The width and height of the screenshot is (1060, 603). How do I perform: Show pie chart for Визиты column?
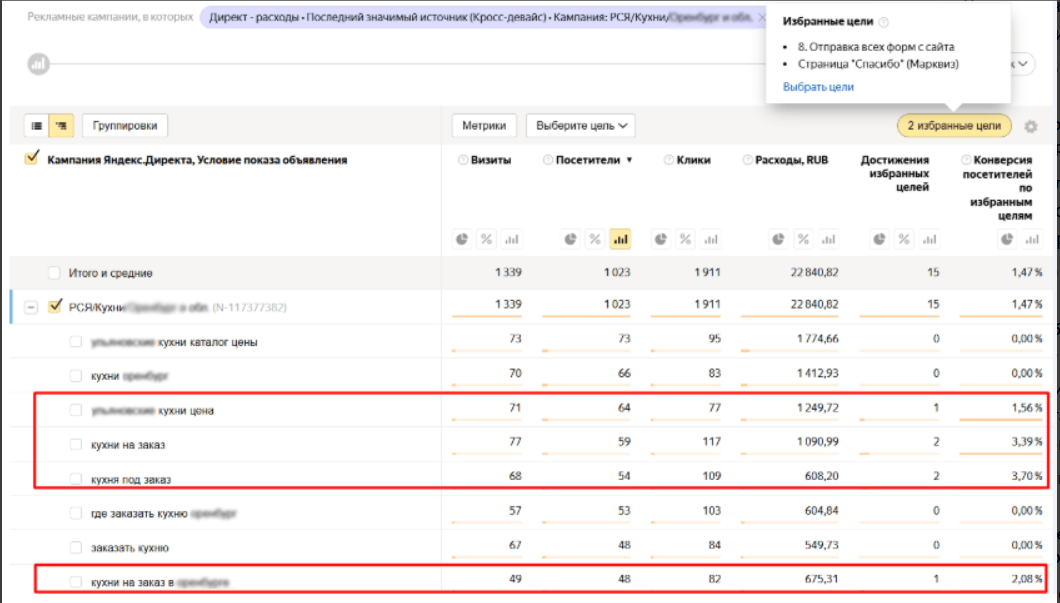462,239
